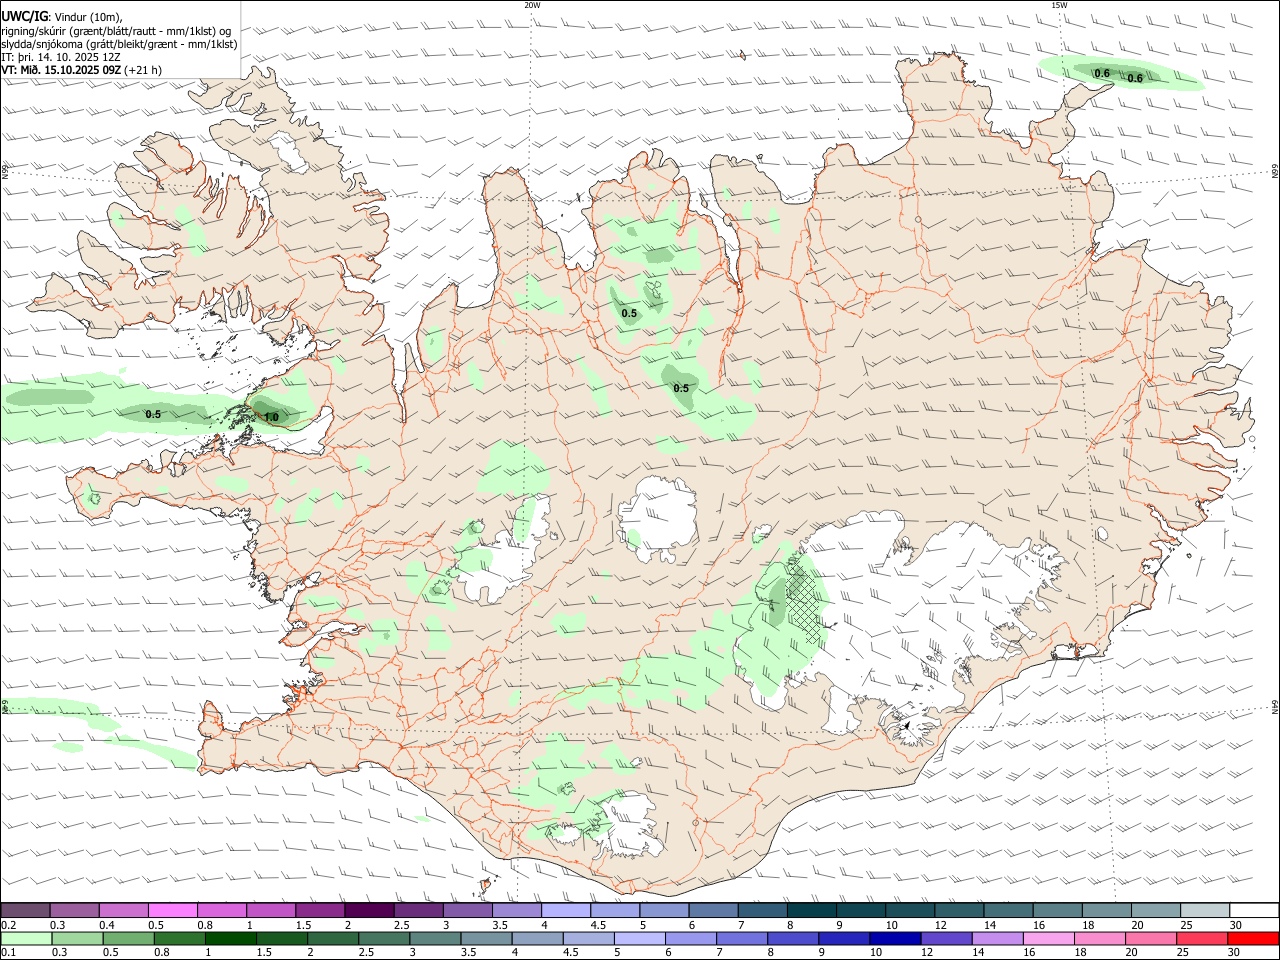Click the cross-hatched area on the glacier

803,601
